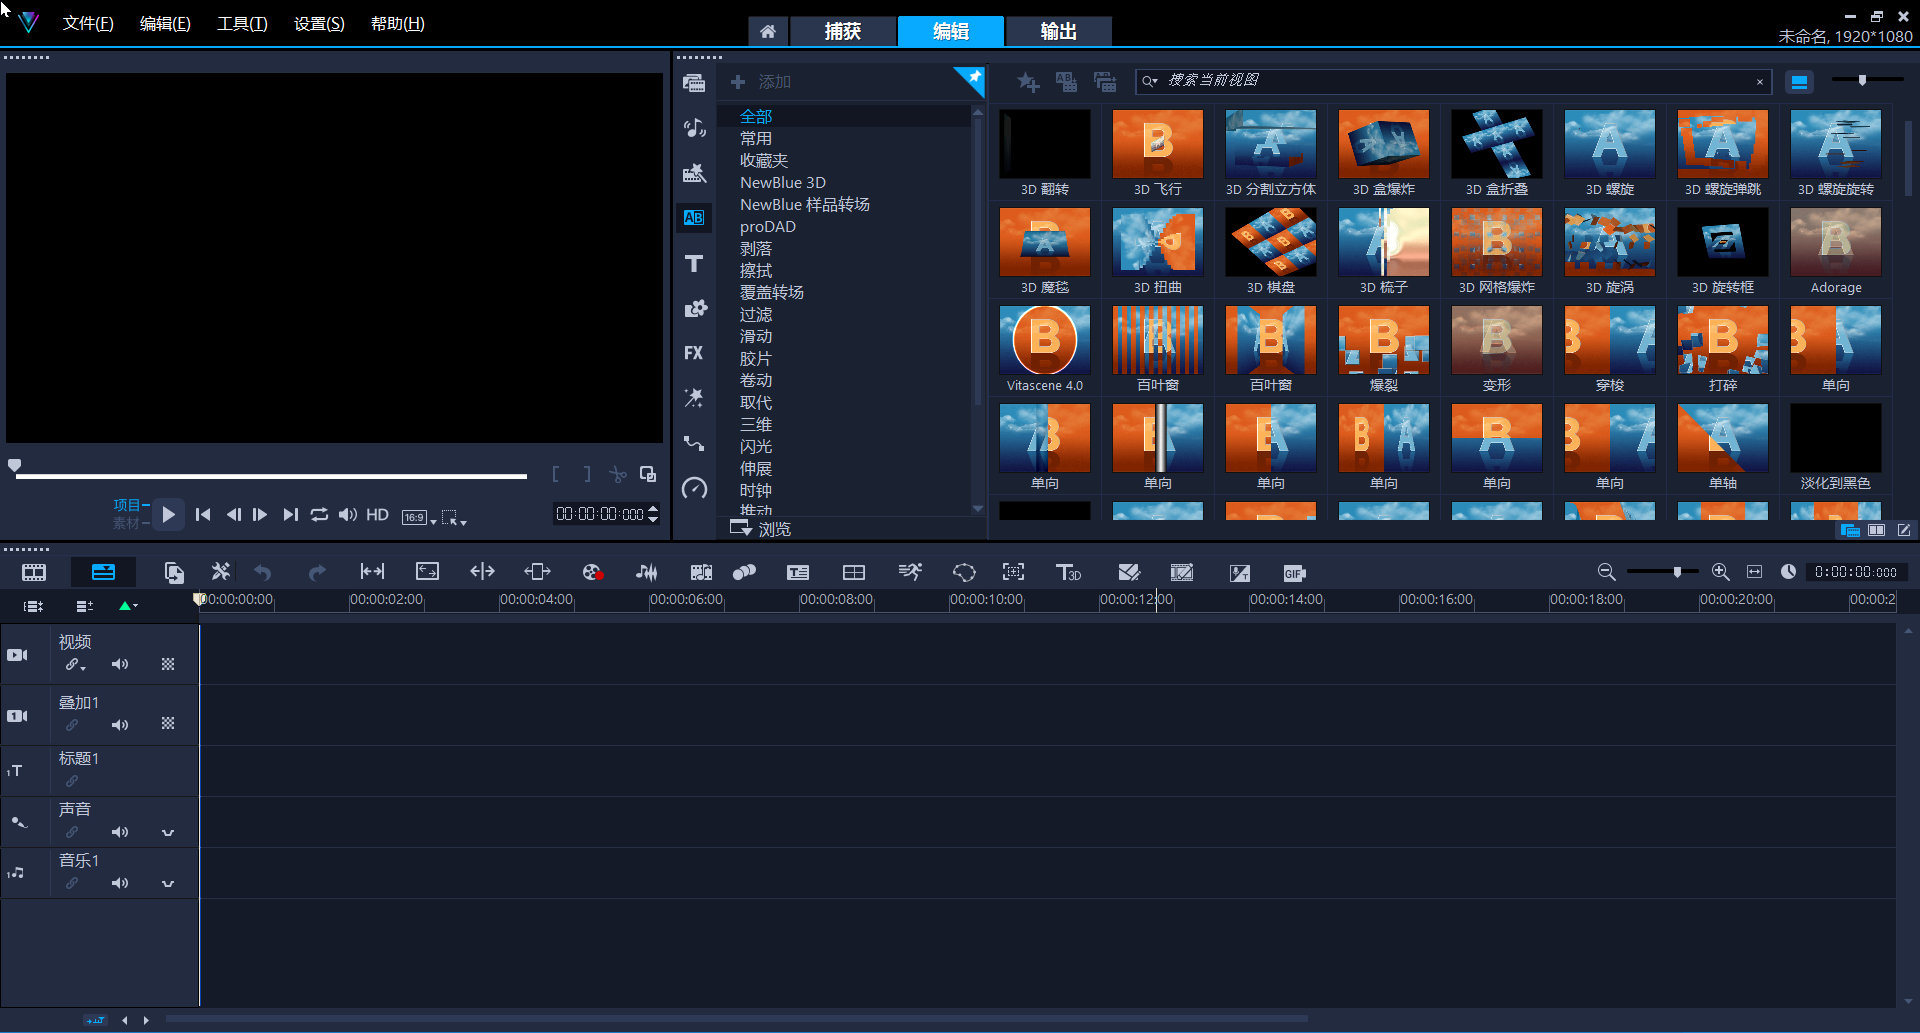Image resolution: width=1920 pixels, height=1033 pixels.
Task: Click the Mark-in bracket icon
Action: (x=556, y=474)
